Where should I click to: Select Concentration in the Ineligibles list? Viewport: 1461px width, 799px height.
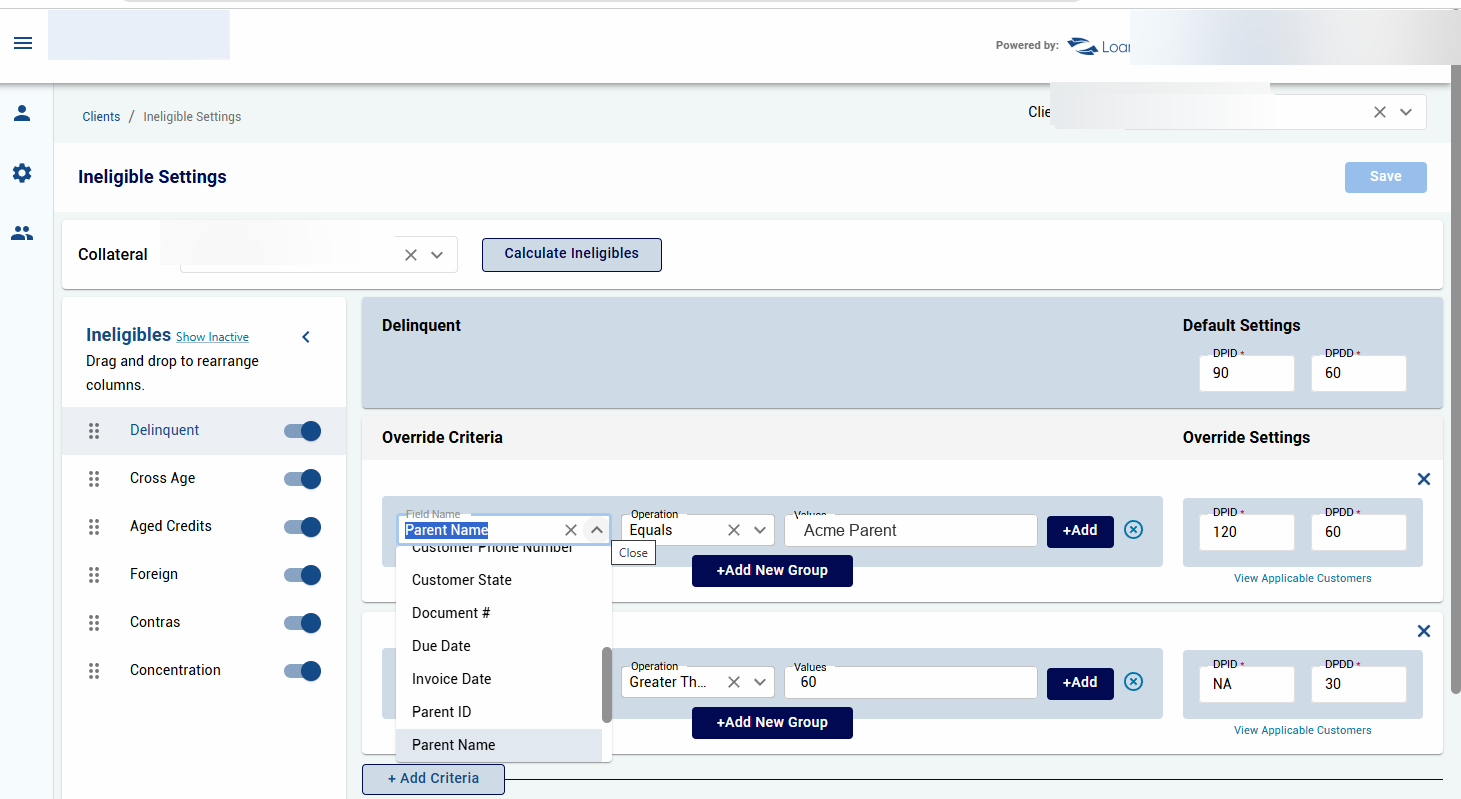[175, 670]
